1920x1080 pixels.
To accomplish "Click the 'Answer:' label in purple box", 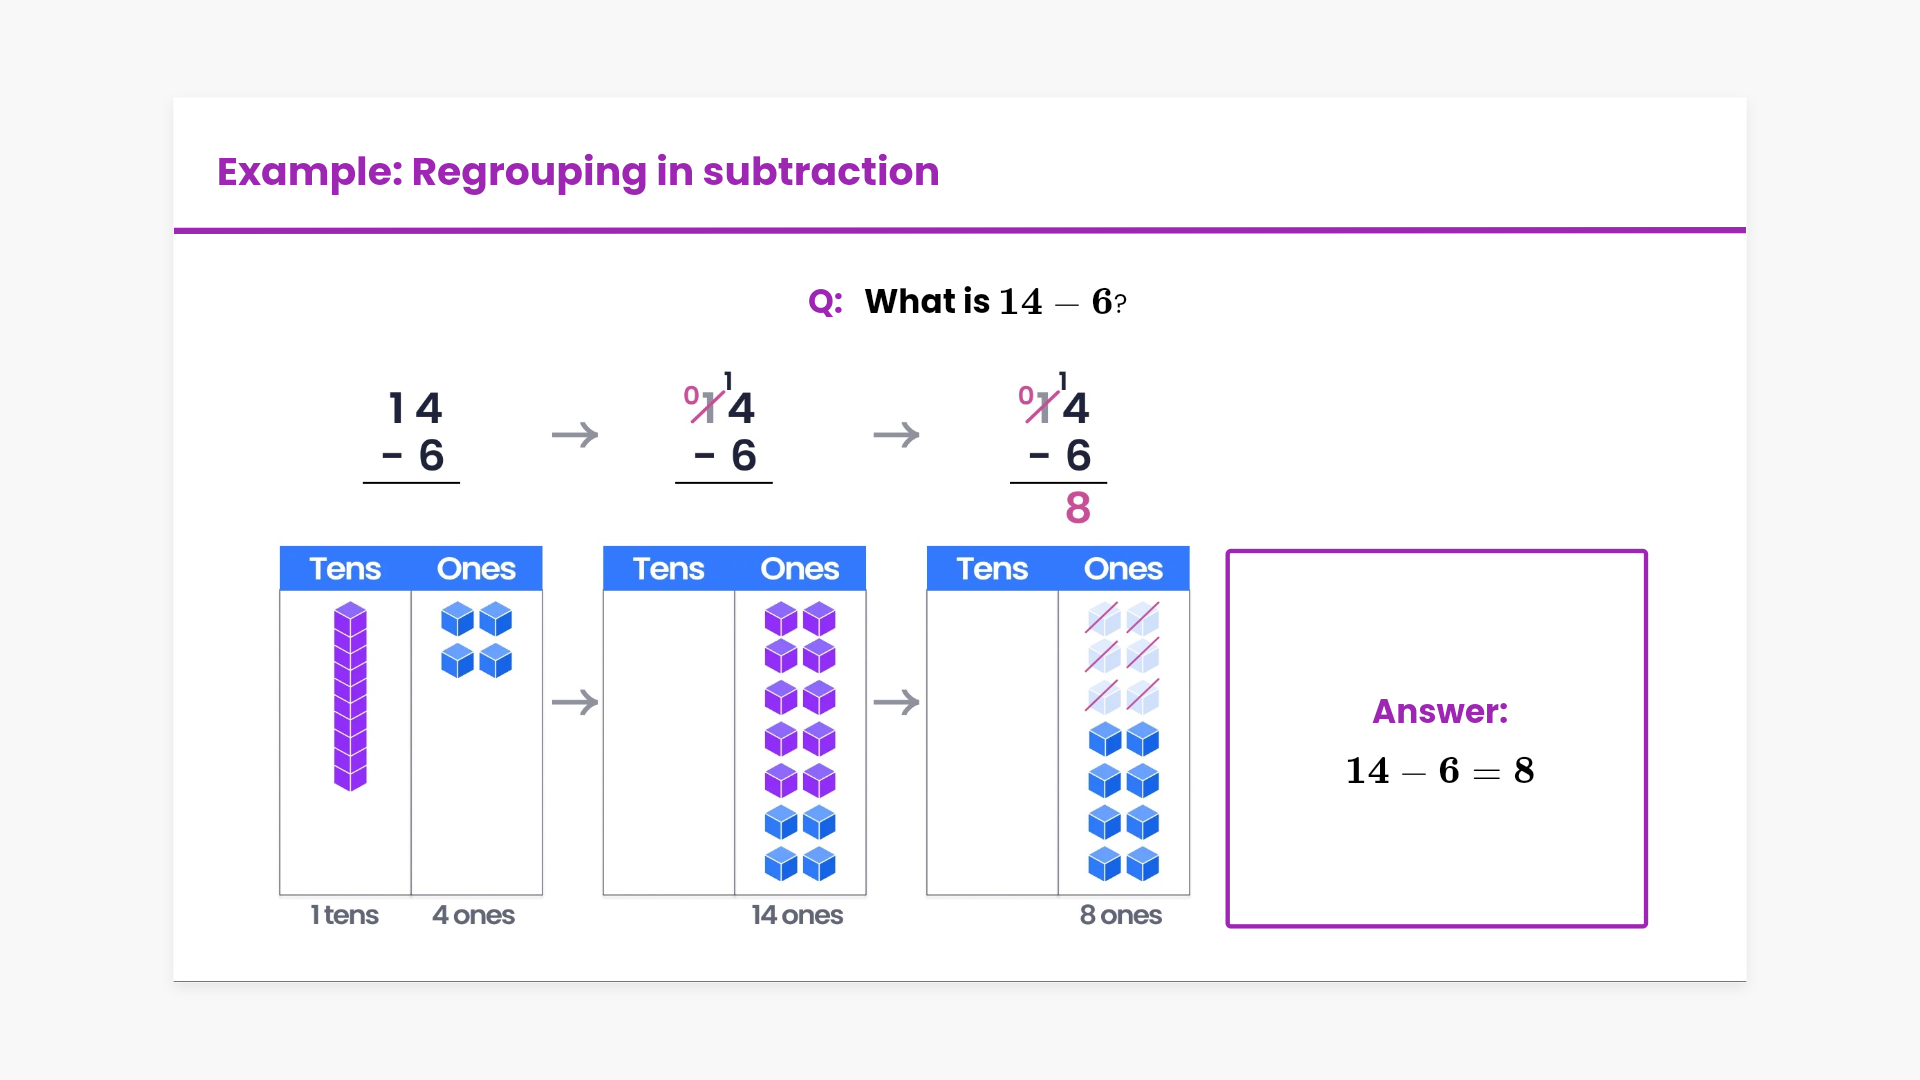I will click(x=1439, y=711).
